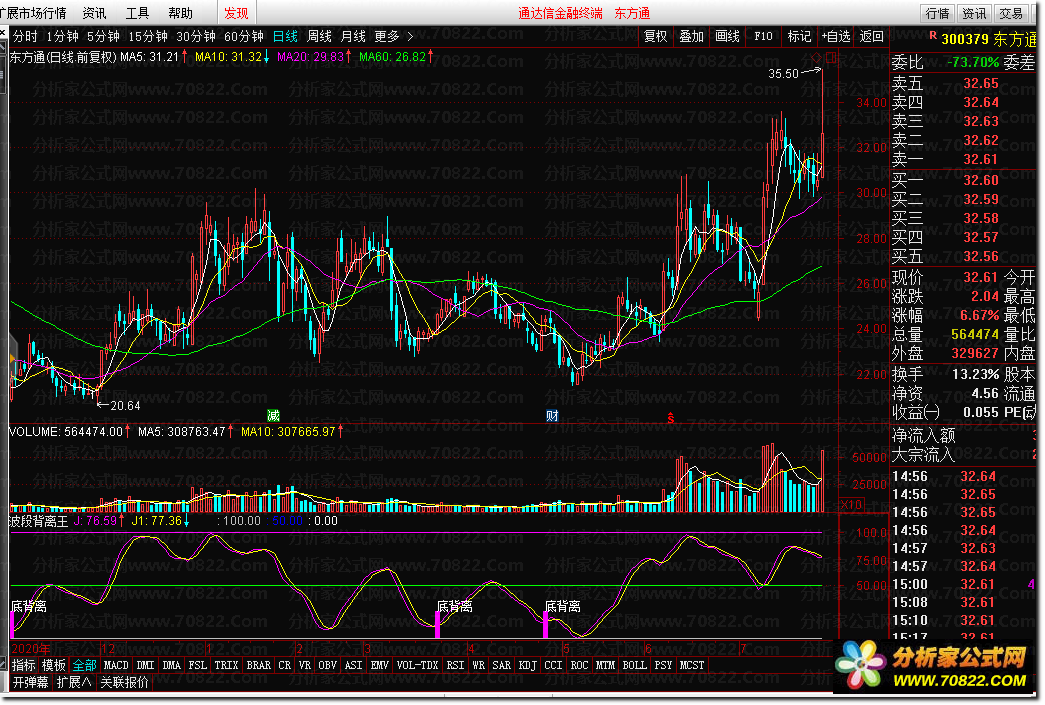Click the 复权 toolbar button
This screenshot has width=1045, height=705.
(655, 37)
